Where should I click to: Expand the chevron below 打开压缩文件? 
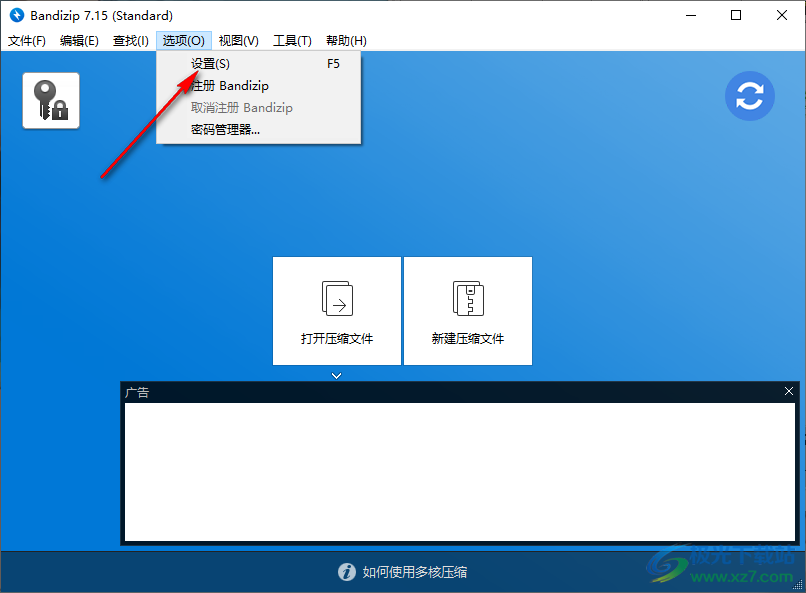[336, 376]
